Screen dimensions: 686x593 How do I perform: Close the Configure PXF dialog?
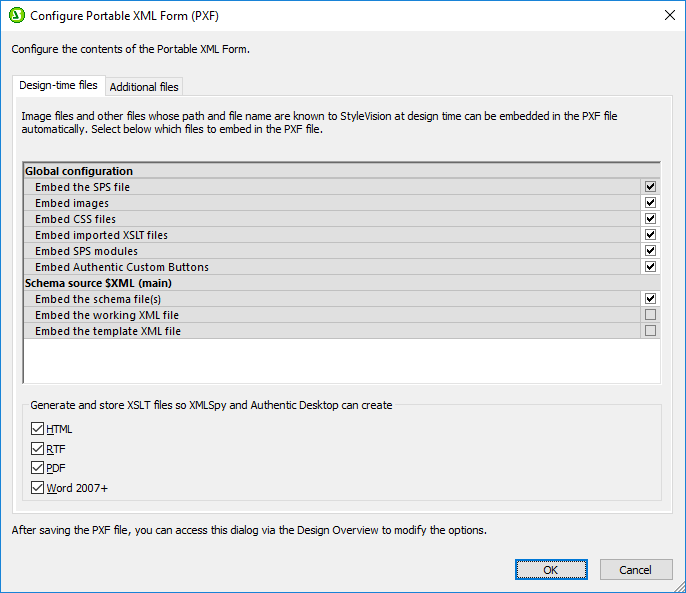(668, 15)
